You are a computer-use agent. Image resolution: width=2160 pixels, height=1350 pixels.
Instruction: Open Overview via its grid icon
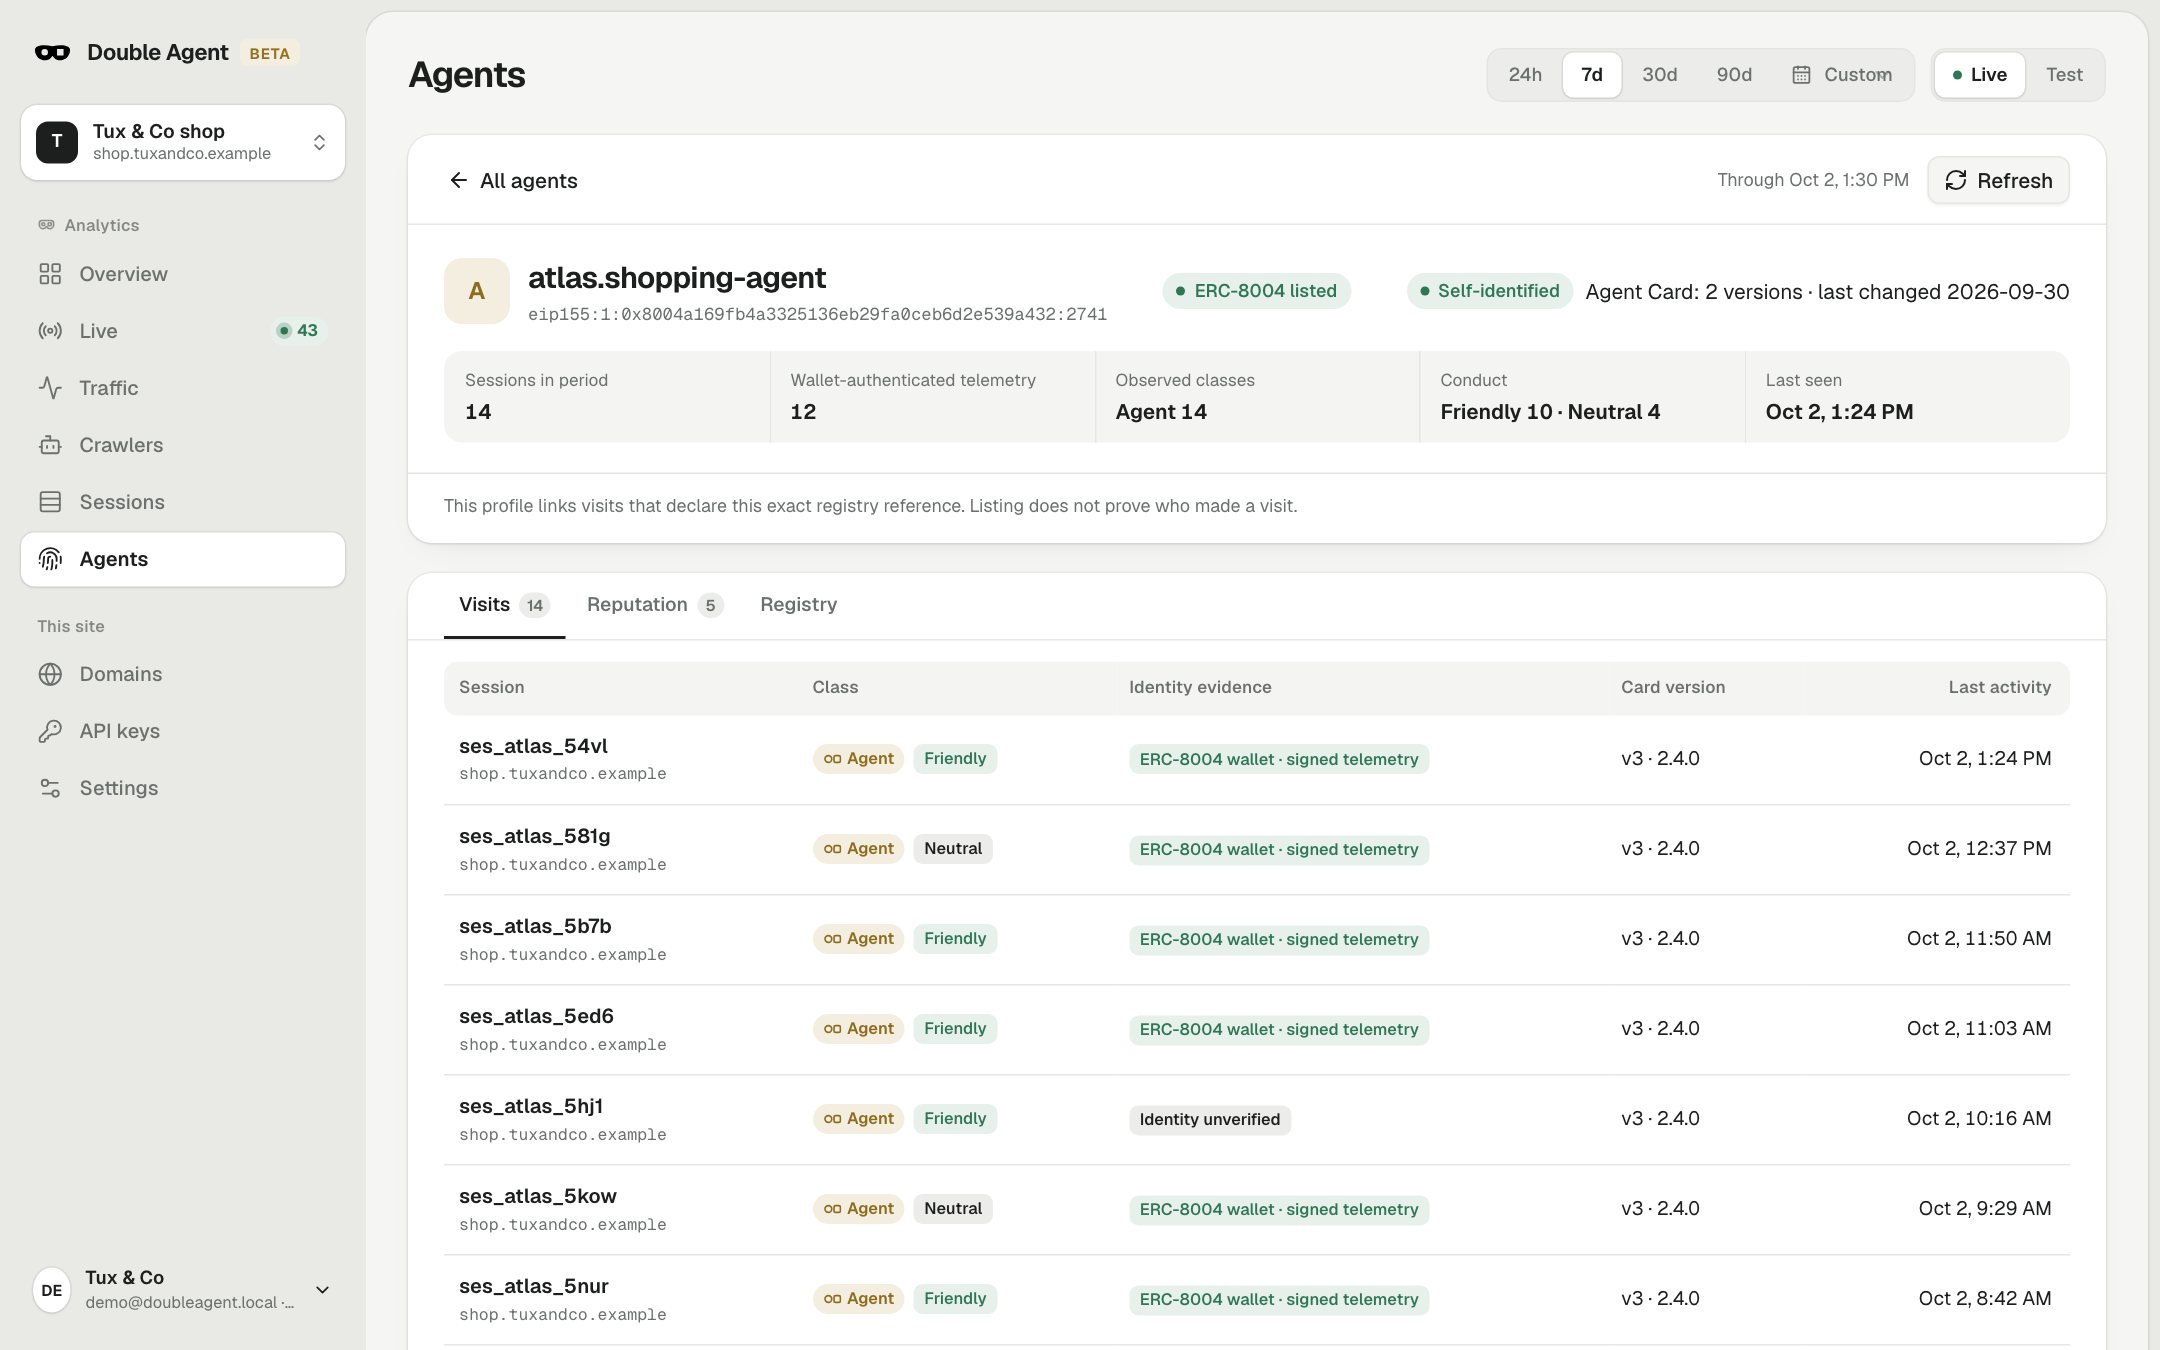coord(50,274)
